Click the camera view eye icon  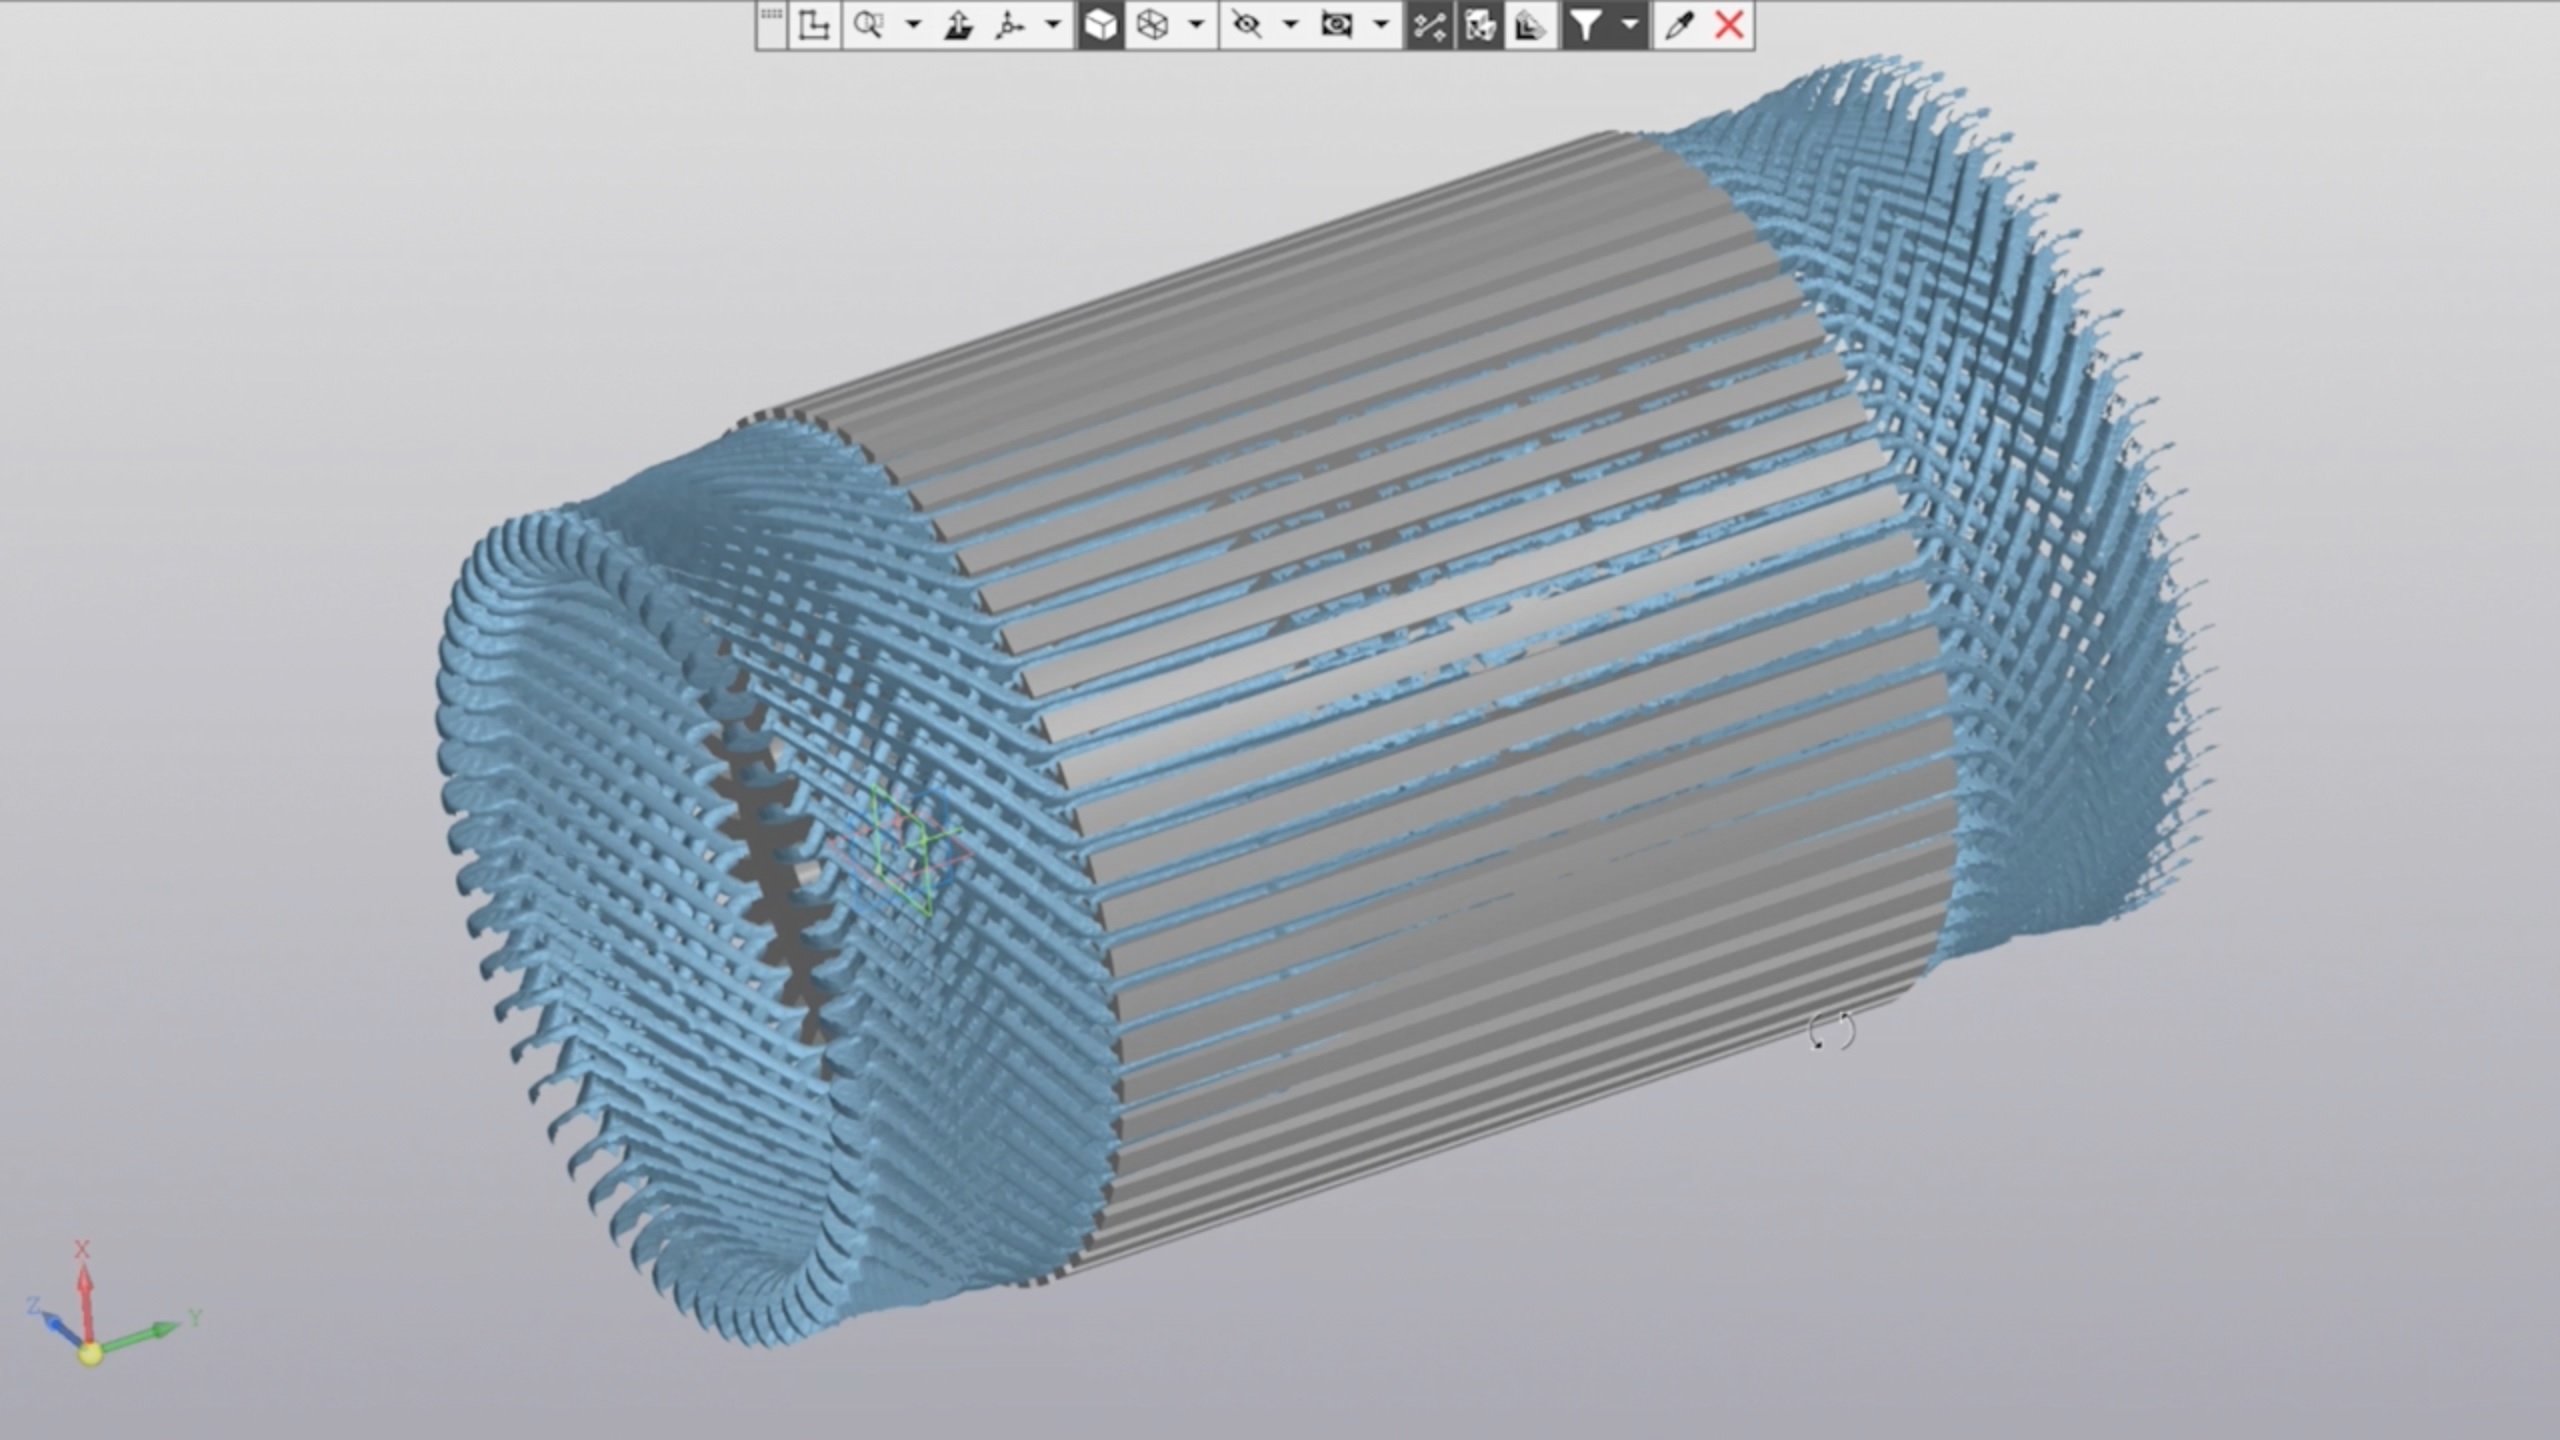point(1337,25)
